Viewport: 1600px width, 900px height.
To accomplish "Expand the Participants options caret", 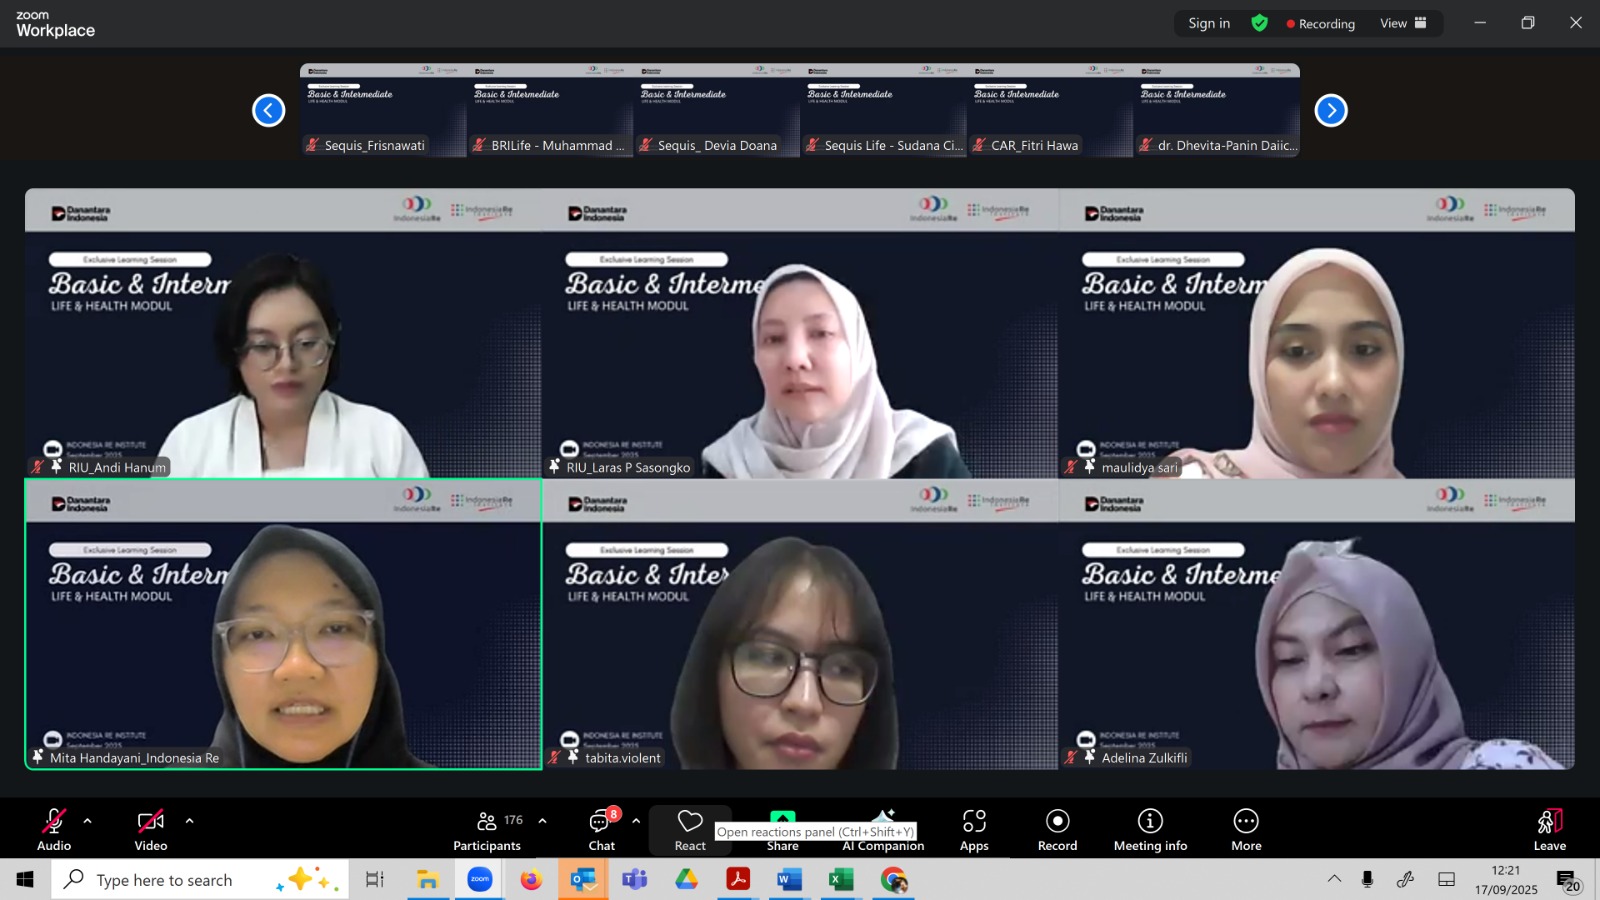I will click(542, 821).
